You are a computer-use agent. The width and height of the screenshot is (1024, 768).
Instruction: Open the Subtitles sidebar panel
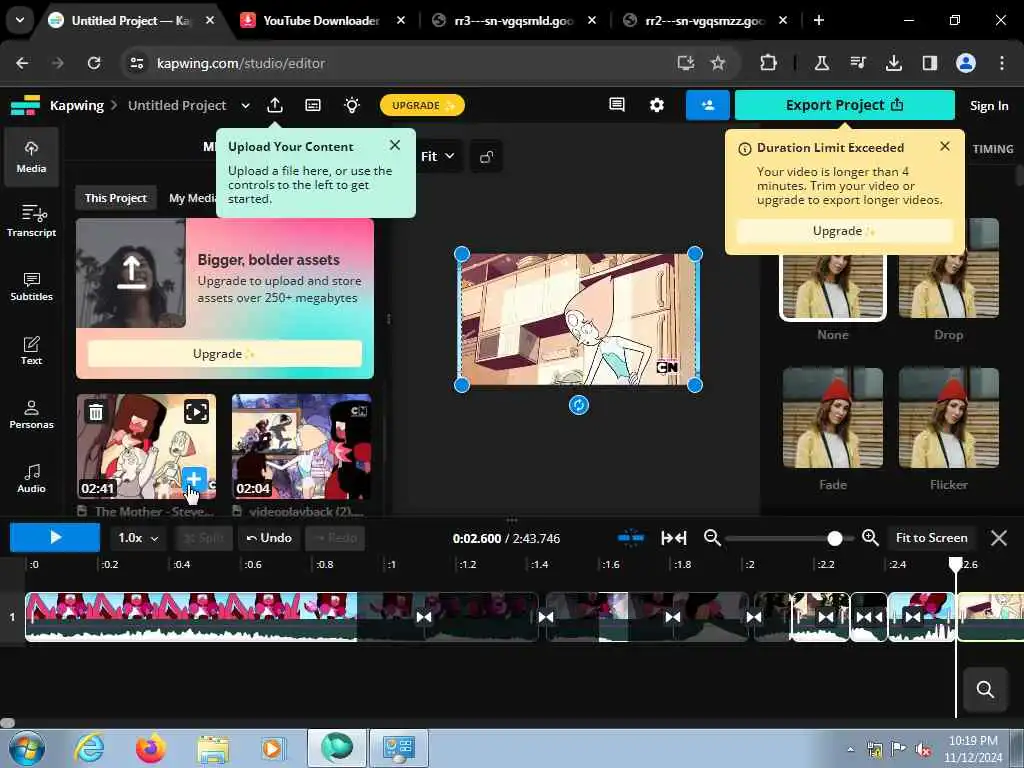[31, 286]
